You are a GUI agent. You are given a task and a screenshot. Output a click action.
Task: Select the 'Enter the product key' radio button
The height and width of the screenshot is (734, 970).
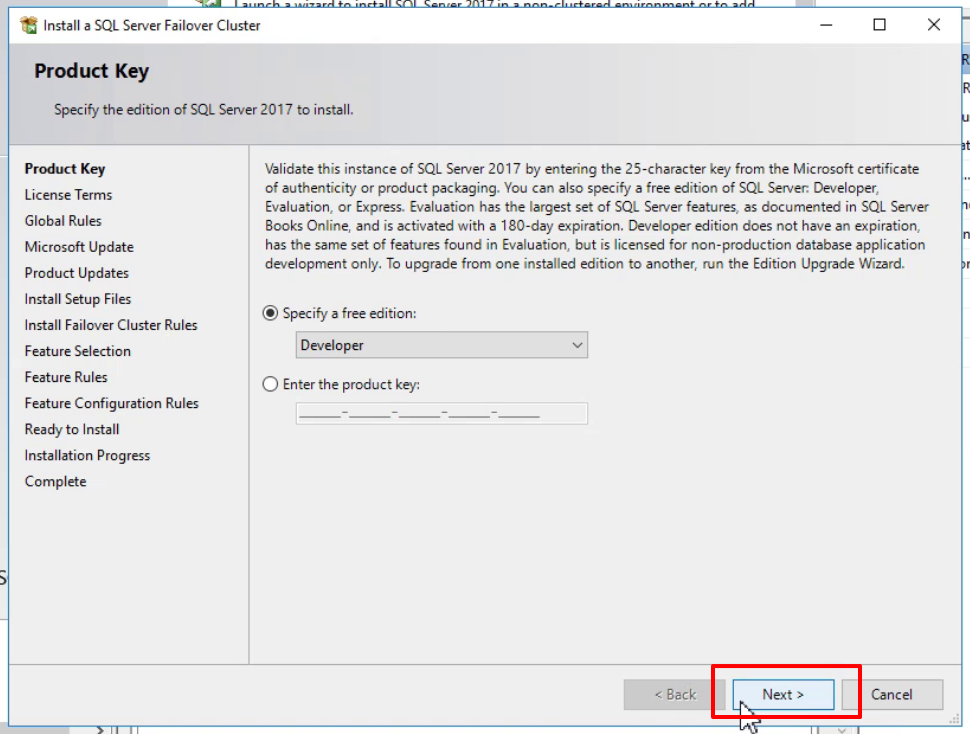(270, 384)
